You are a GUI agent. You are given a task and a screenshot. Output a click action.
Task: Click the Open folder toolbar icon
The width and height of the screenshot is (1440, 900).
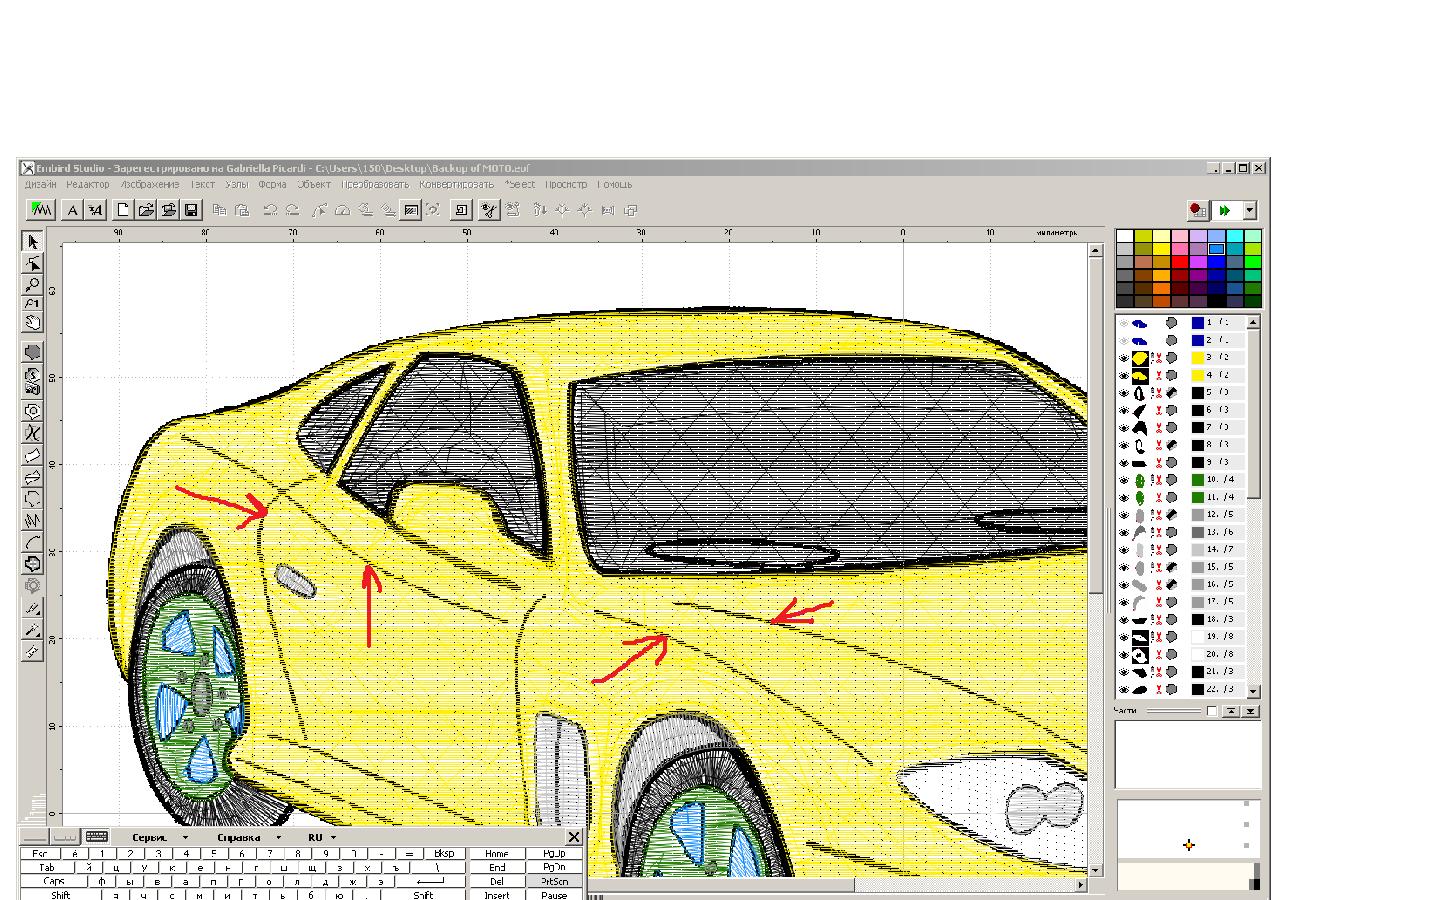tap(146, 210)
